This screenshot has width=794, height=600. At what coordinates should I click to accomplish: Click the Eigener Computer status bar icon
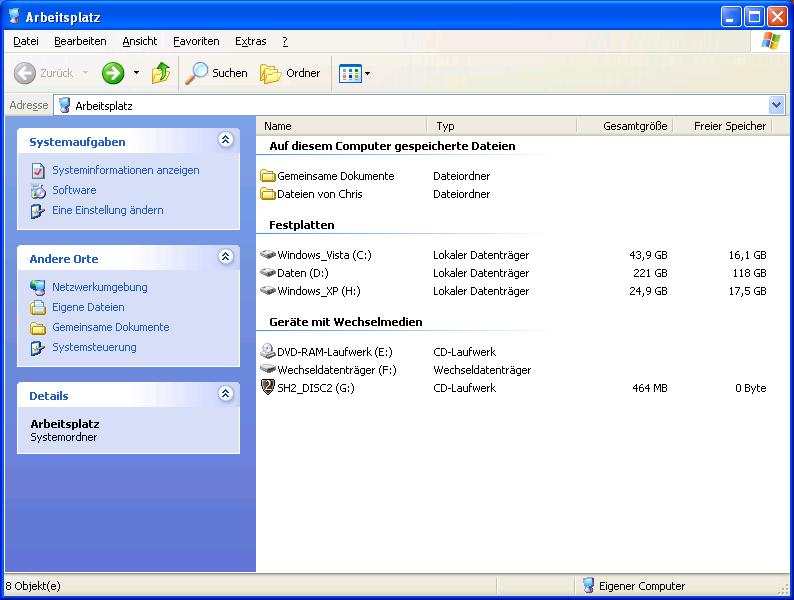tap(588, 585)
